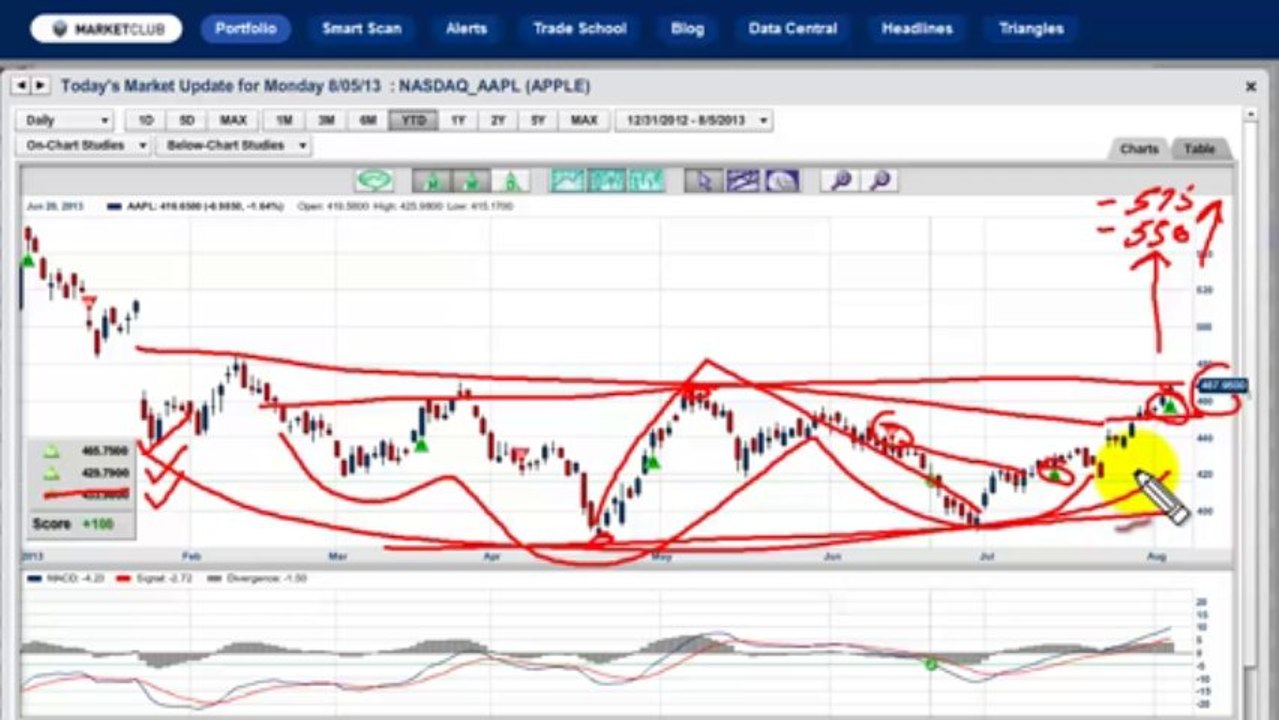This screenshot has height=720, width=1279.
Task: Choose the MAX range beside 5Y
Action: [x=584, y=120]
